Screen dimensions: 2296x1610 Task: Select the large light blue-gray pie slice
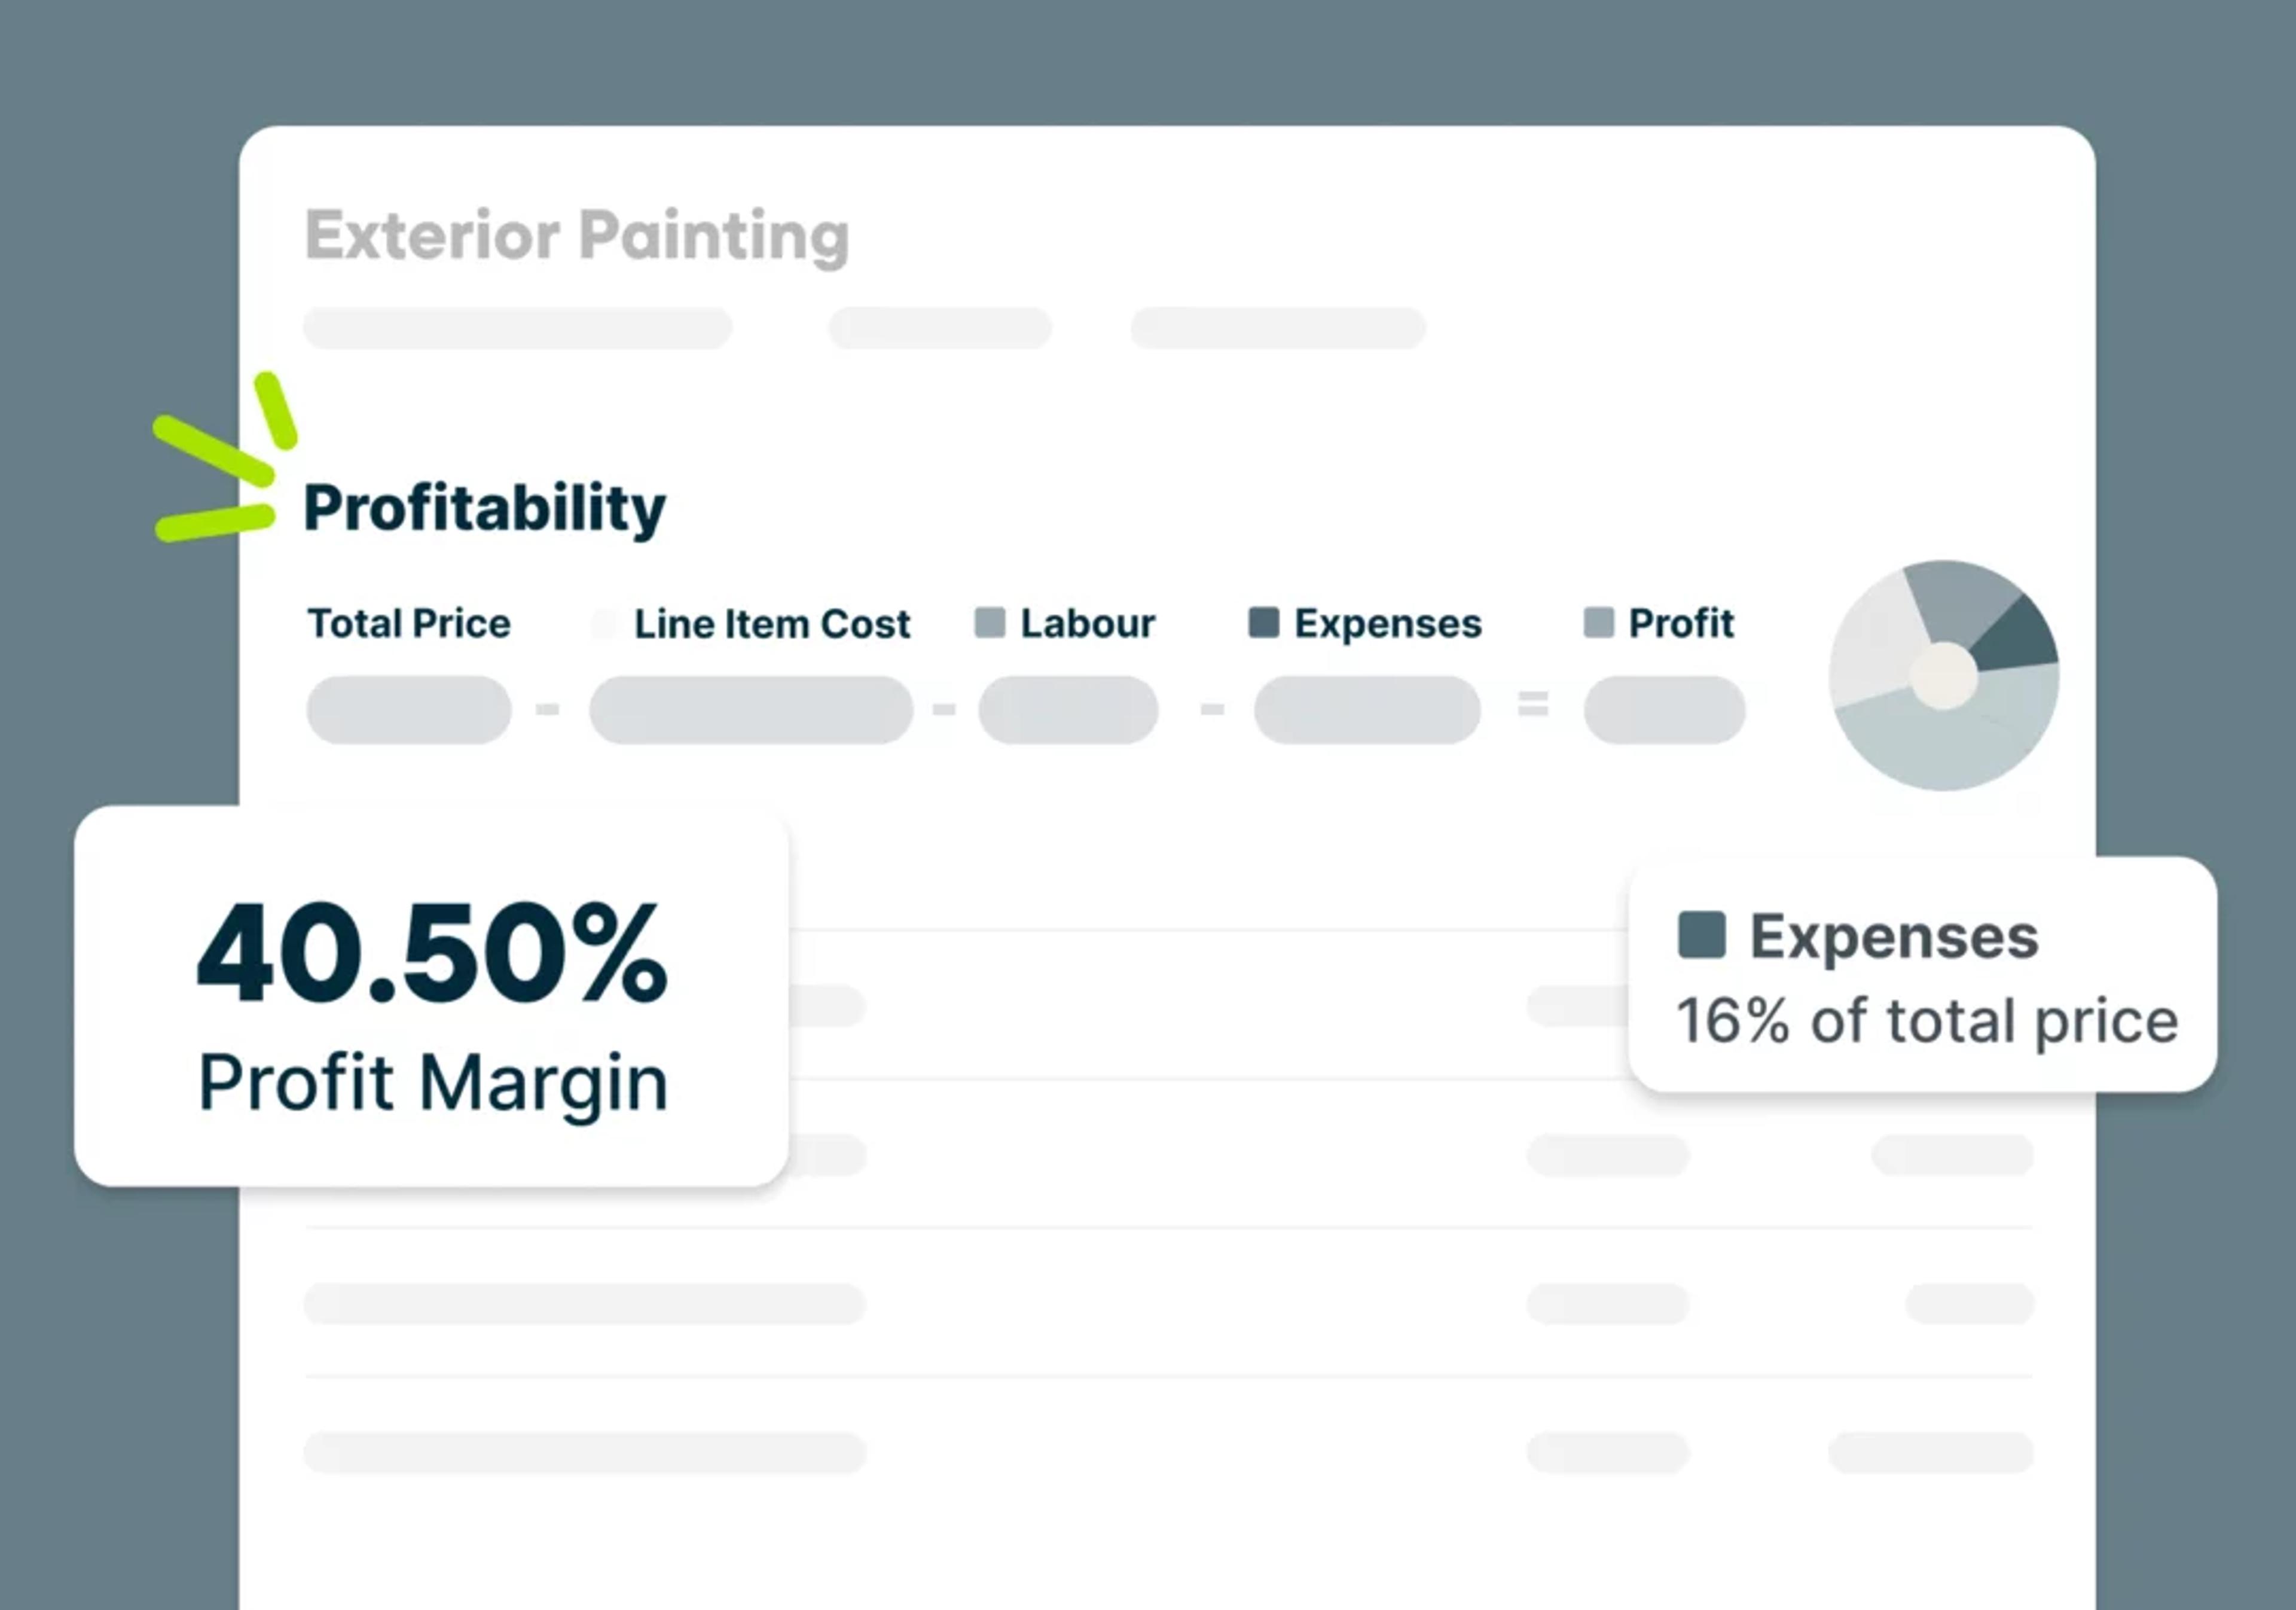[1950, 735]
